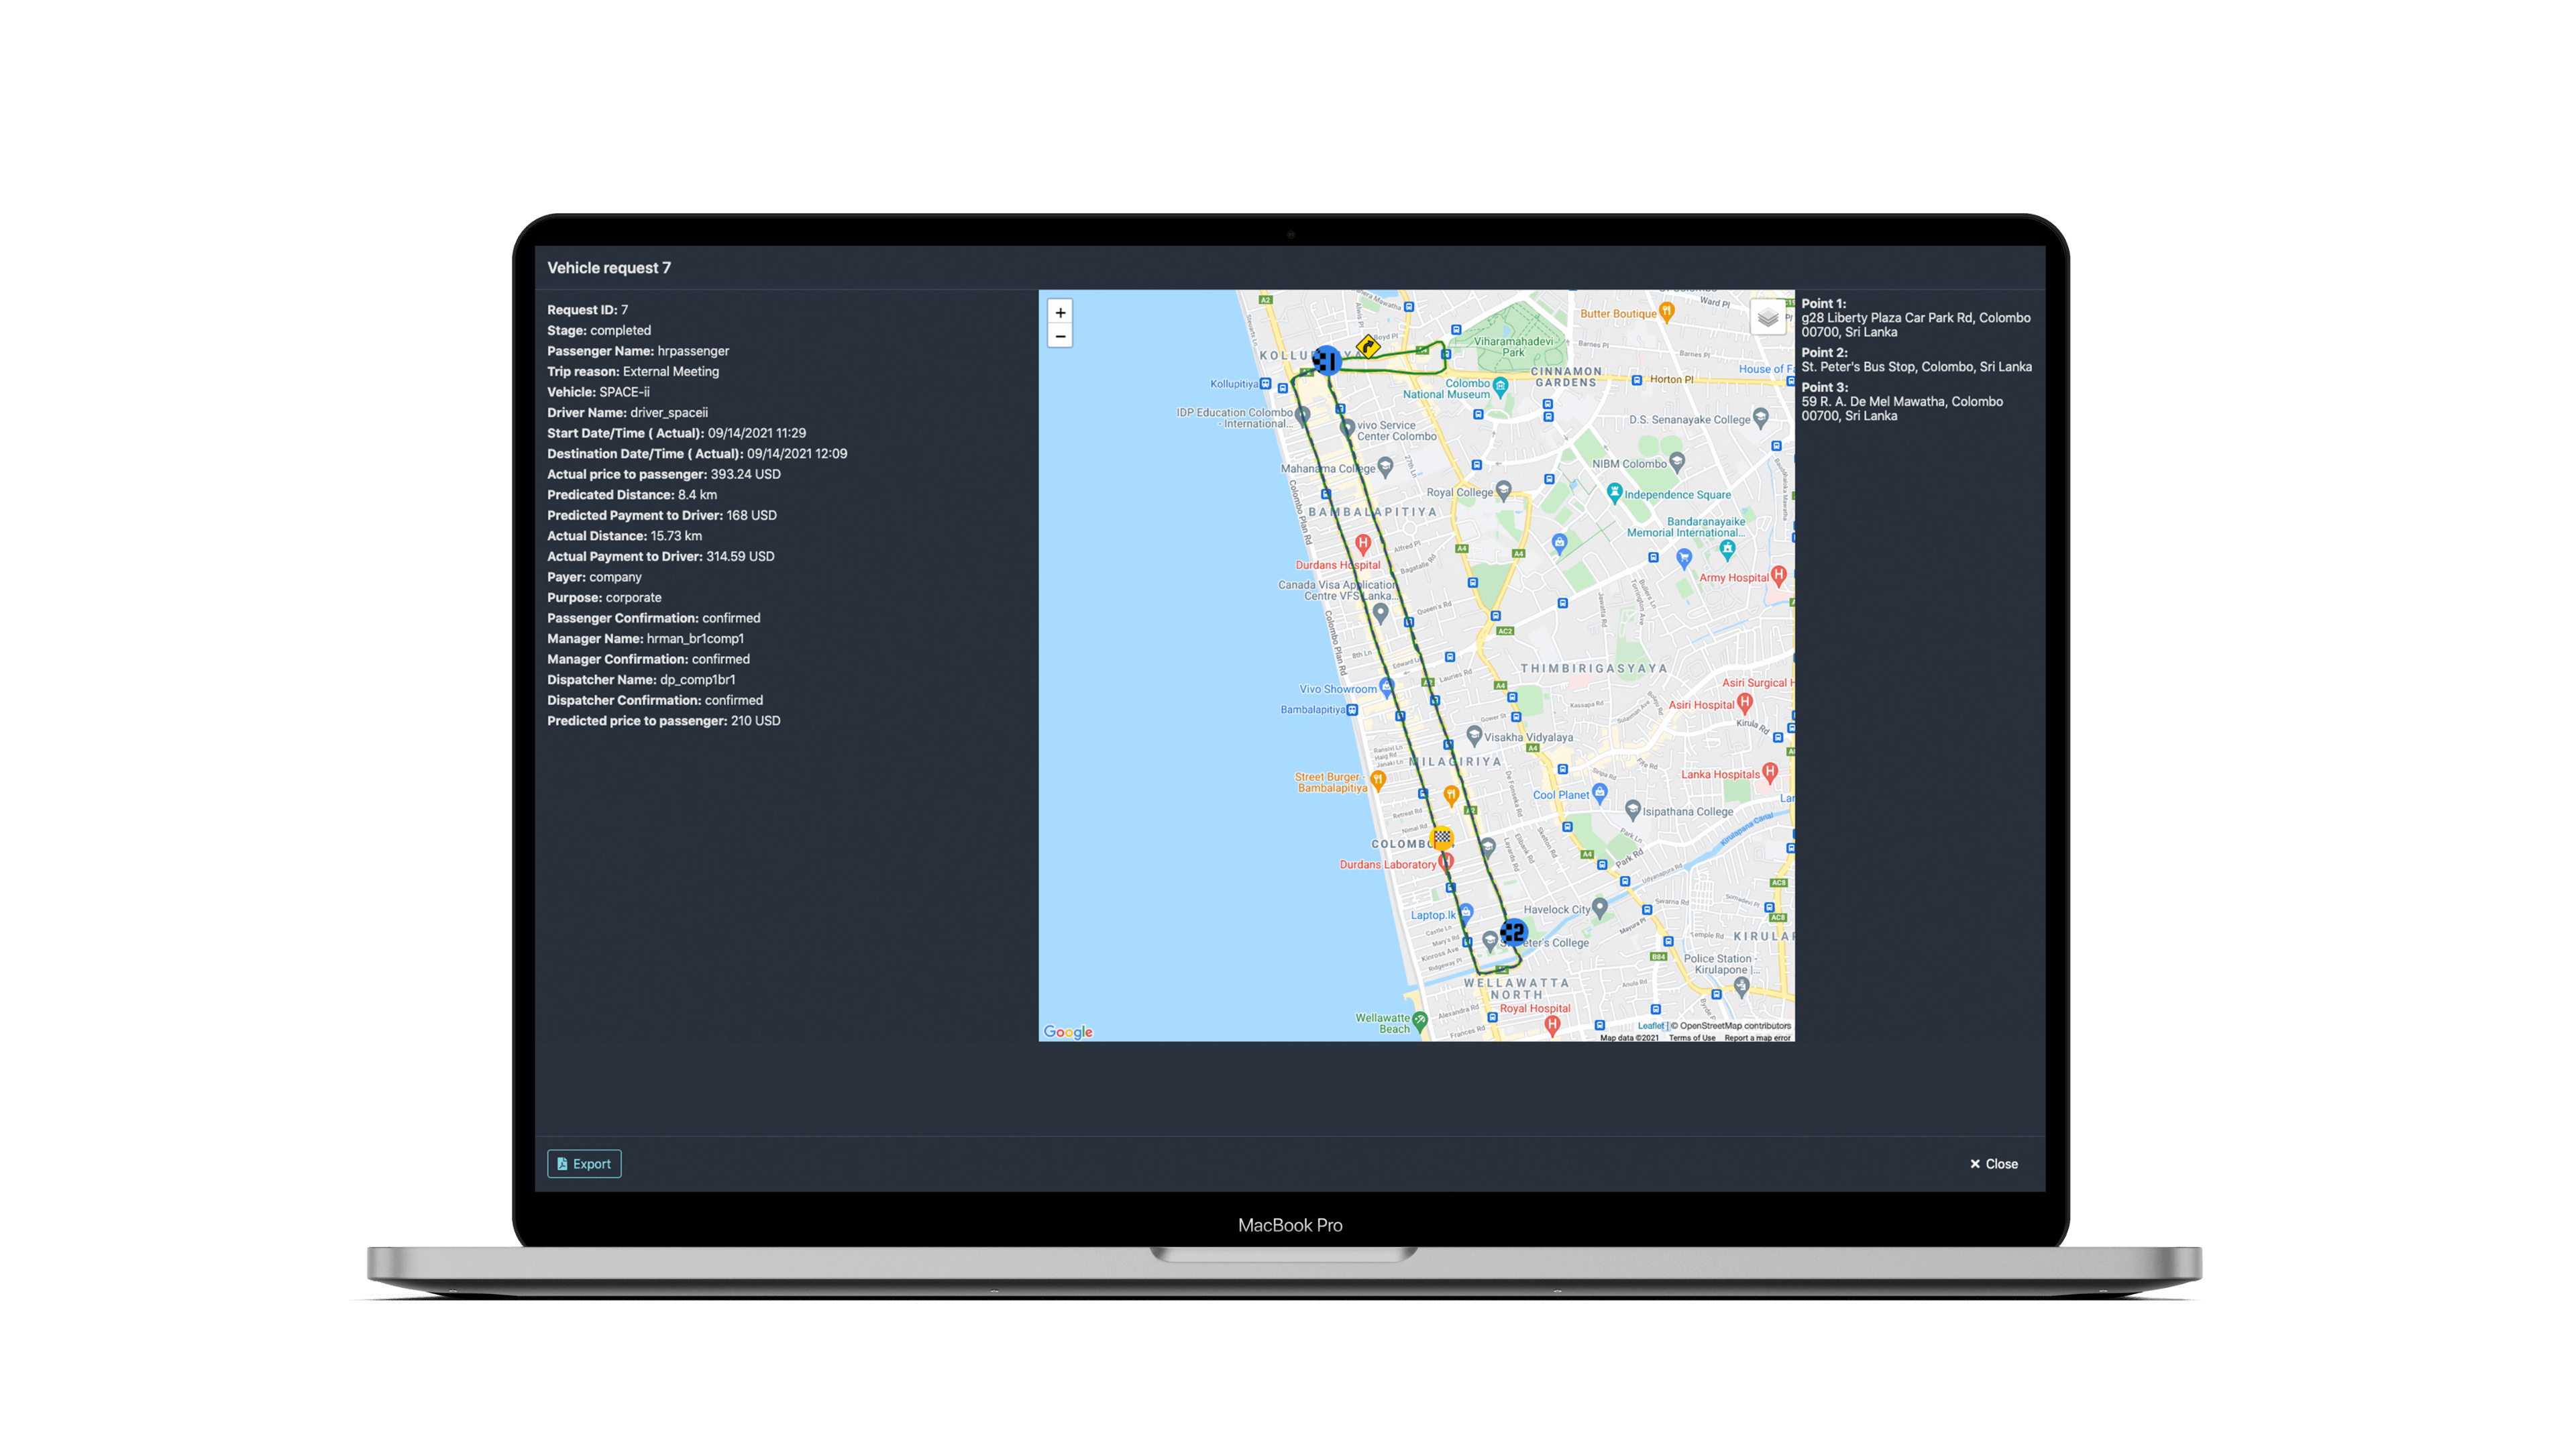Open the map layers control
Image resolution: width=2576 pixels, height=1449 pixels.
click(1768, 318)
